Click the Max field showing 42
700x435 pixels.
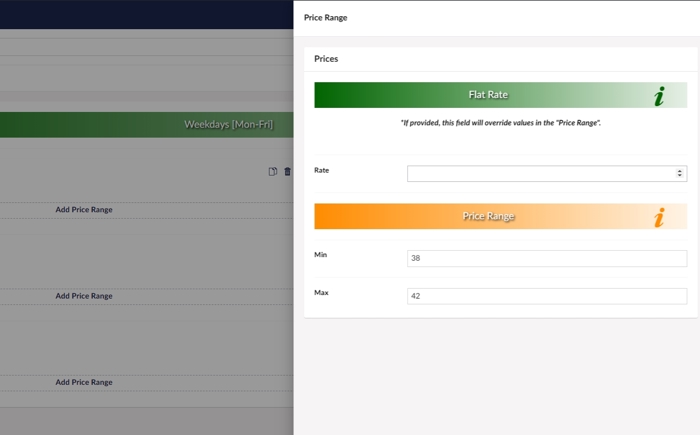(547, 296)
